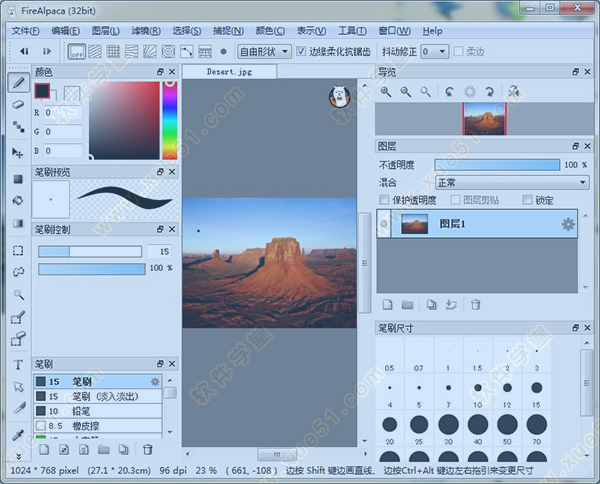Open the 抖动修正 value dropdown

pos(434,51)
